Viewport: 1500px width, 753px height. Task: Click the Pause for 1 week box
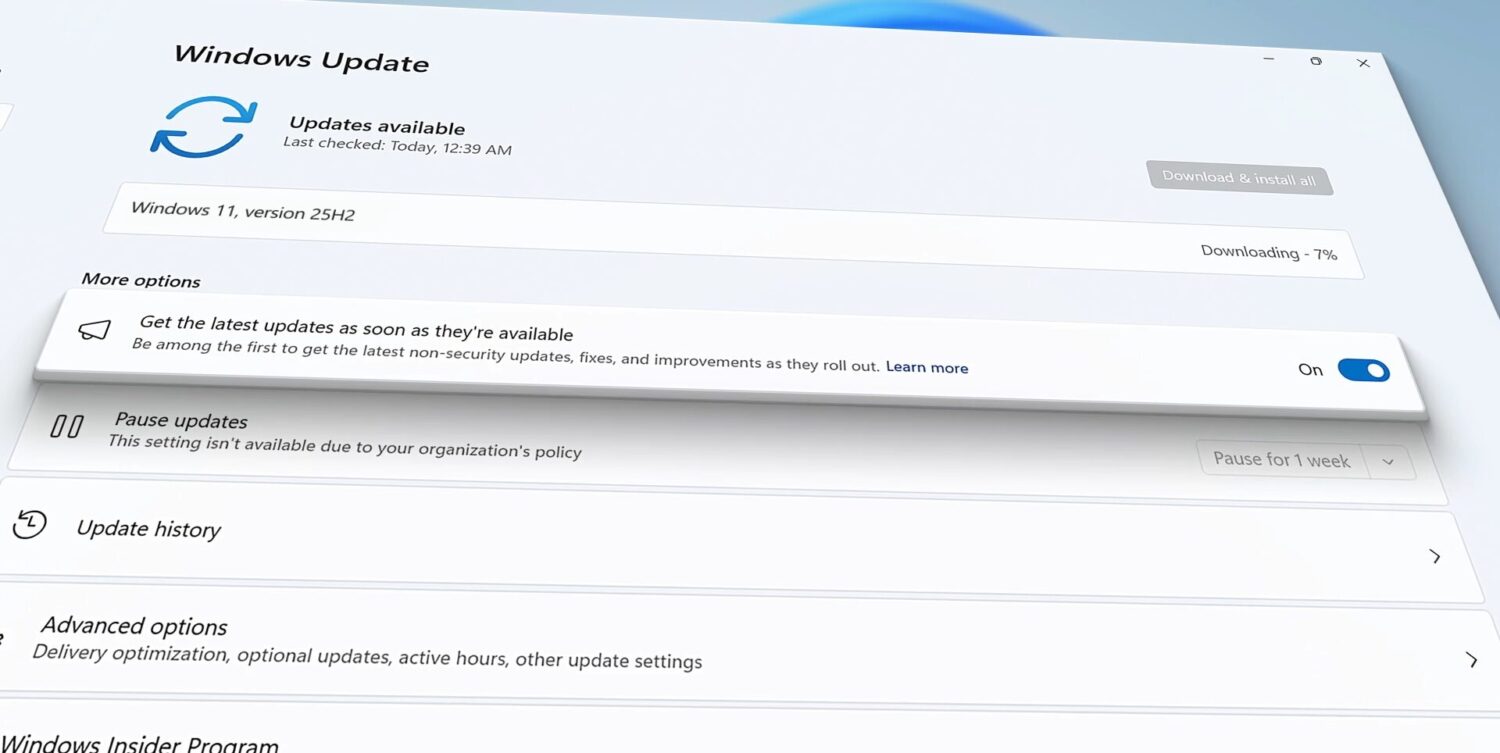1281,459
